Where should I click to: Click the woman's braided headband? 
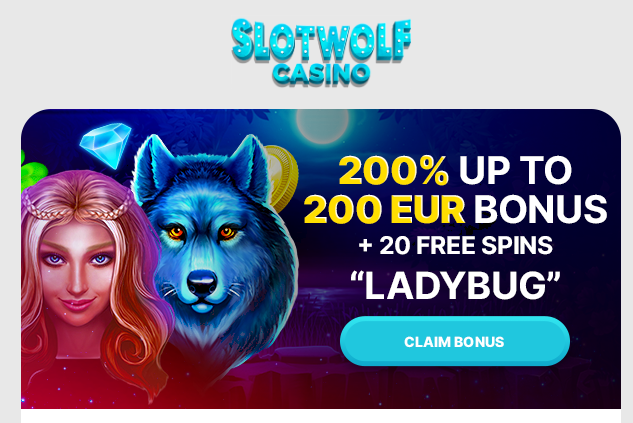77,205
